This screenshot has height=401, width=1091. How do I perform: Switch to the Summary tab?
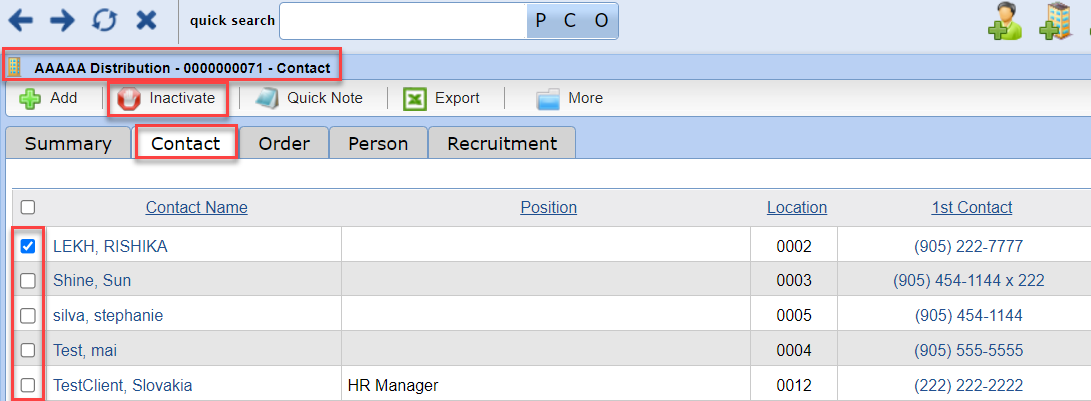pos(68,144)
